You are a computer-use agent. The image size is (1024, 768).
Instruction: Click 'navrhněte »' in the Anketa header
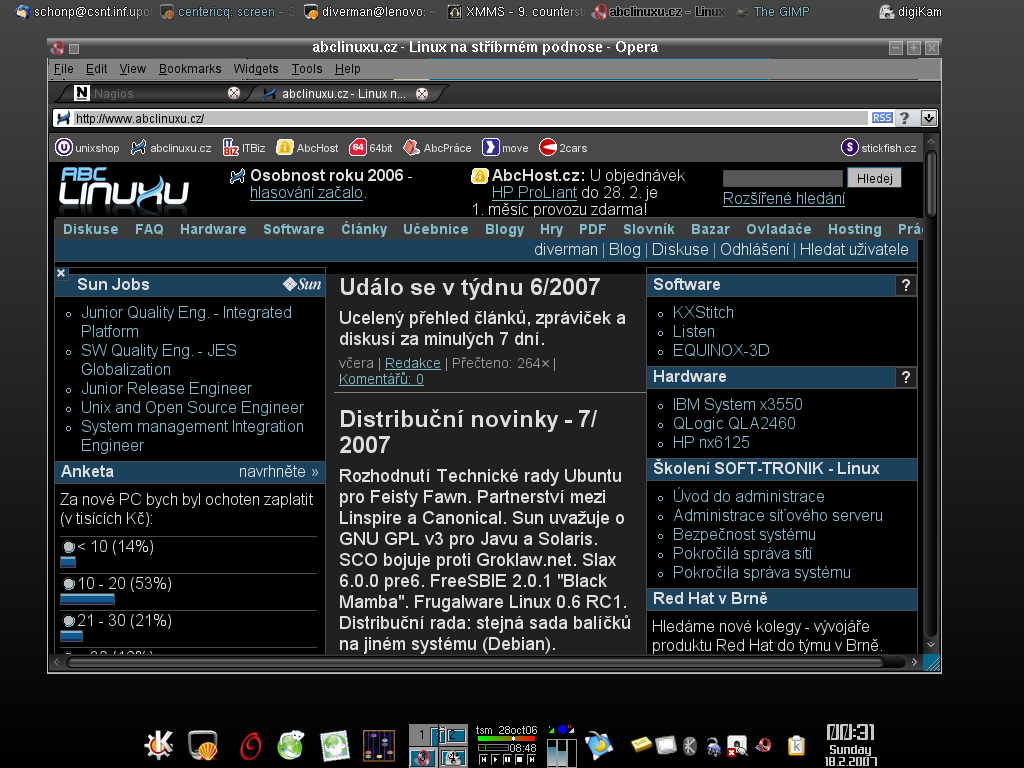click(279, 472)
